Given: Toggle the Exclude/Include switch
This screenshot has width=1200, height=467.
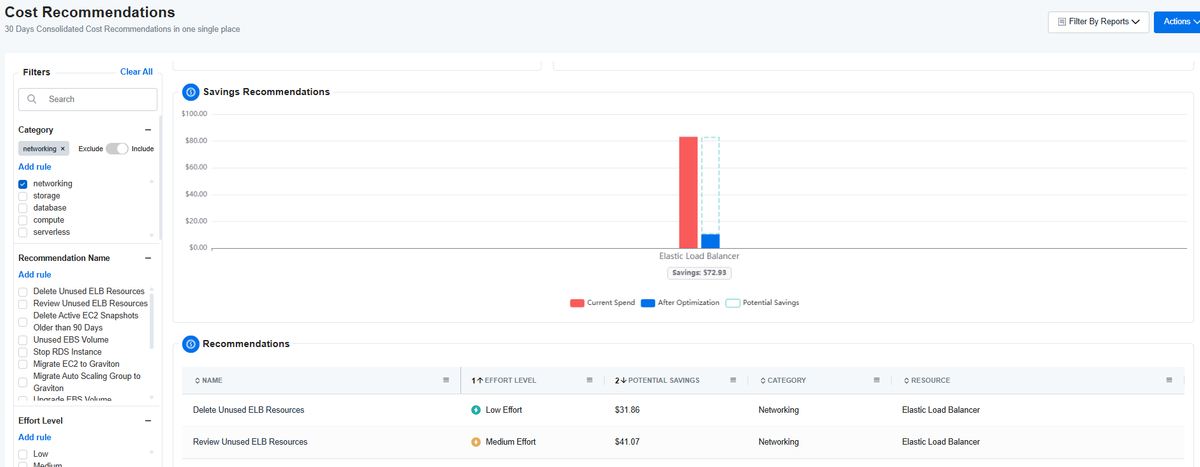Looking at the screenshot, I should [117, 148].
